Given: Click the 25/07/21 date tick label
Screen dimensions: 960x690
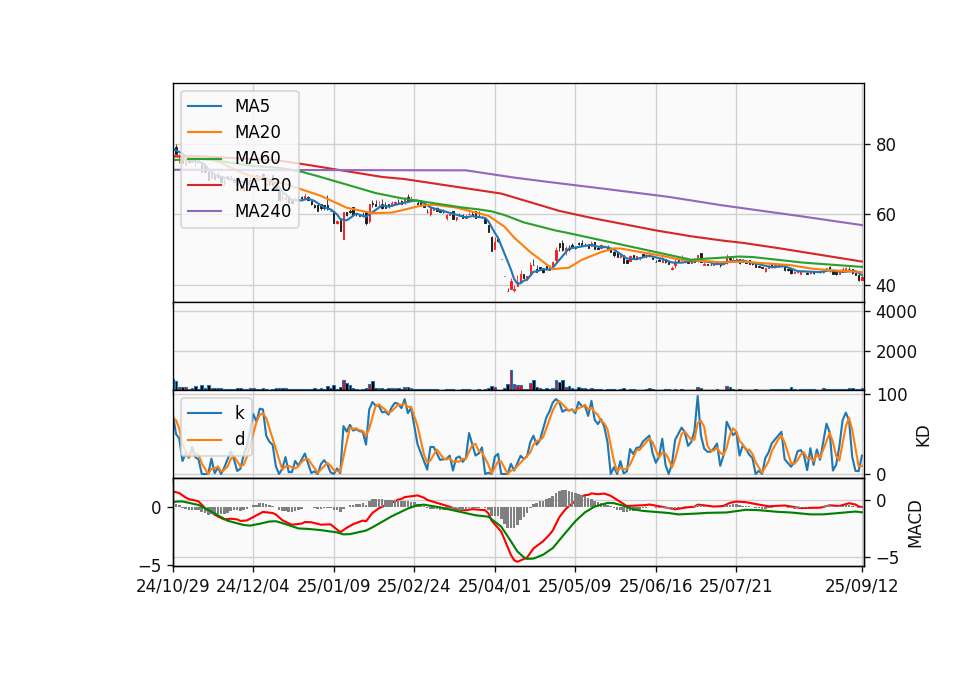Looking at the screenshot, I should (x=736, y=586).
